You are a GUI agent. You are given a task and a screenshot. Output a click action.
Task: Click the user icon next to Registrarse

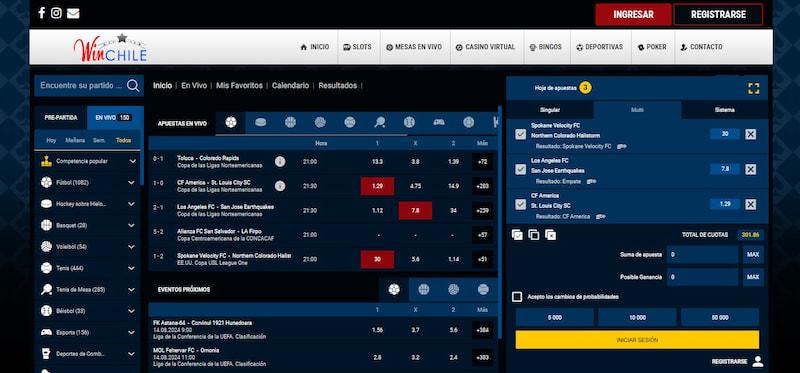pos(758,362)
